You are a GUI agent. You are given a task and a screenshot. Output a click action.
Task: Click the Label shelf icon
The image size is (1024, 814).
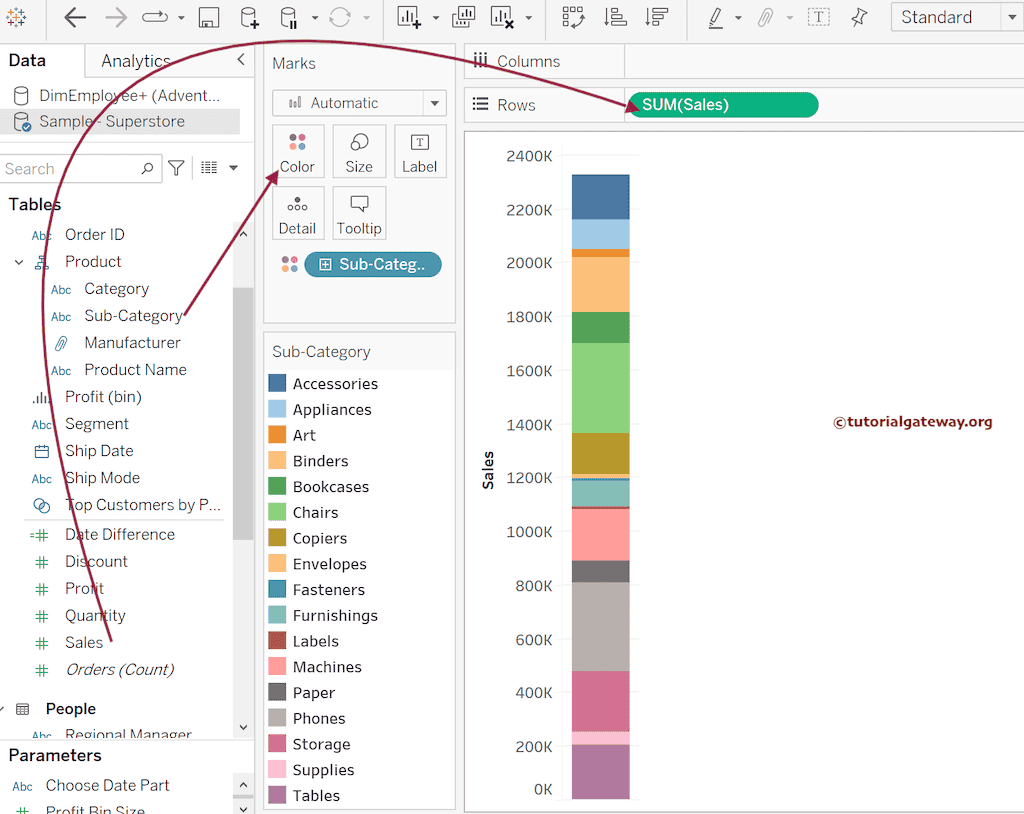420,151
